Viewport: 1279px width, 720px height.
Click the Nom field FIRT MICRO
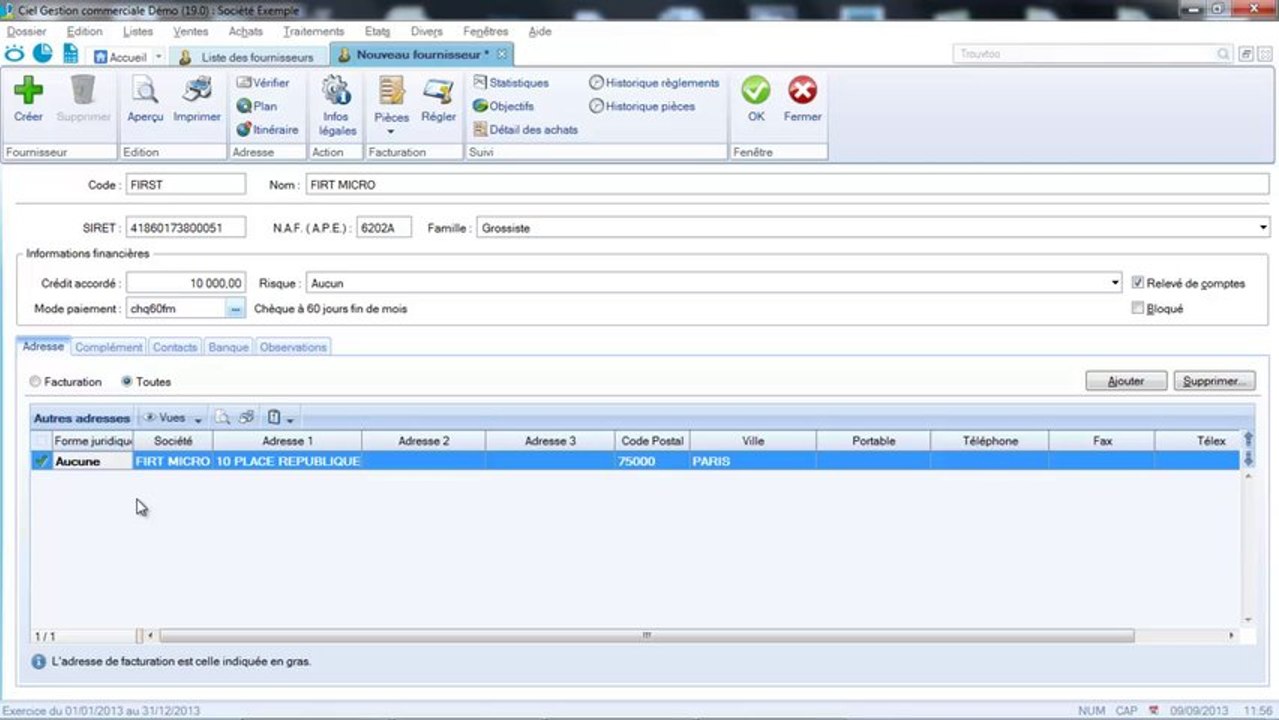(x=788, y=185)
